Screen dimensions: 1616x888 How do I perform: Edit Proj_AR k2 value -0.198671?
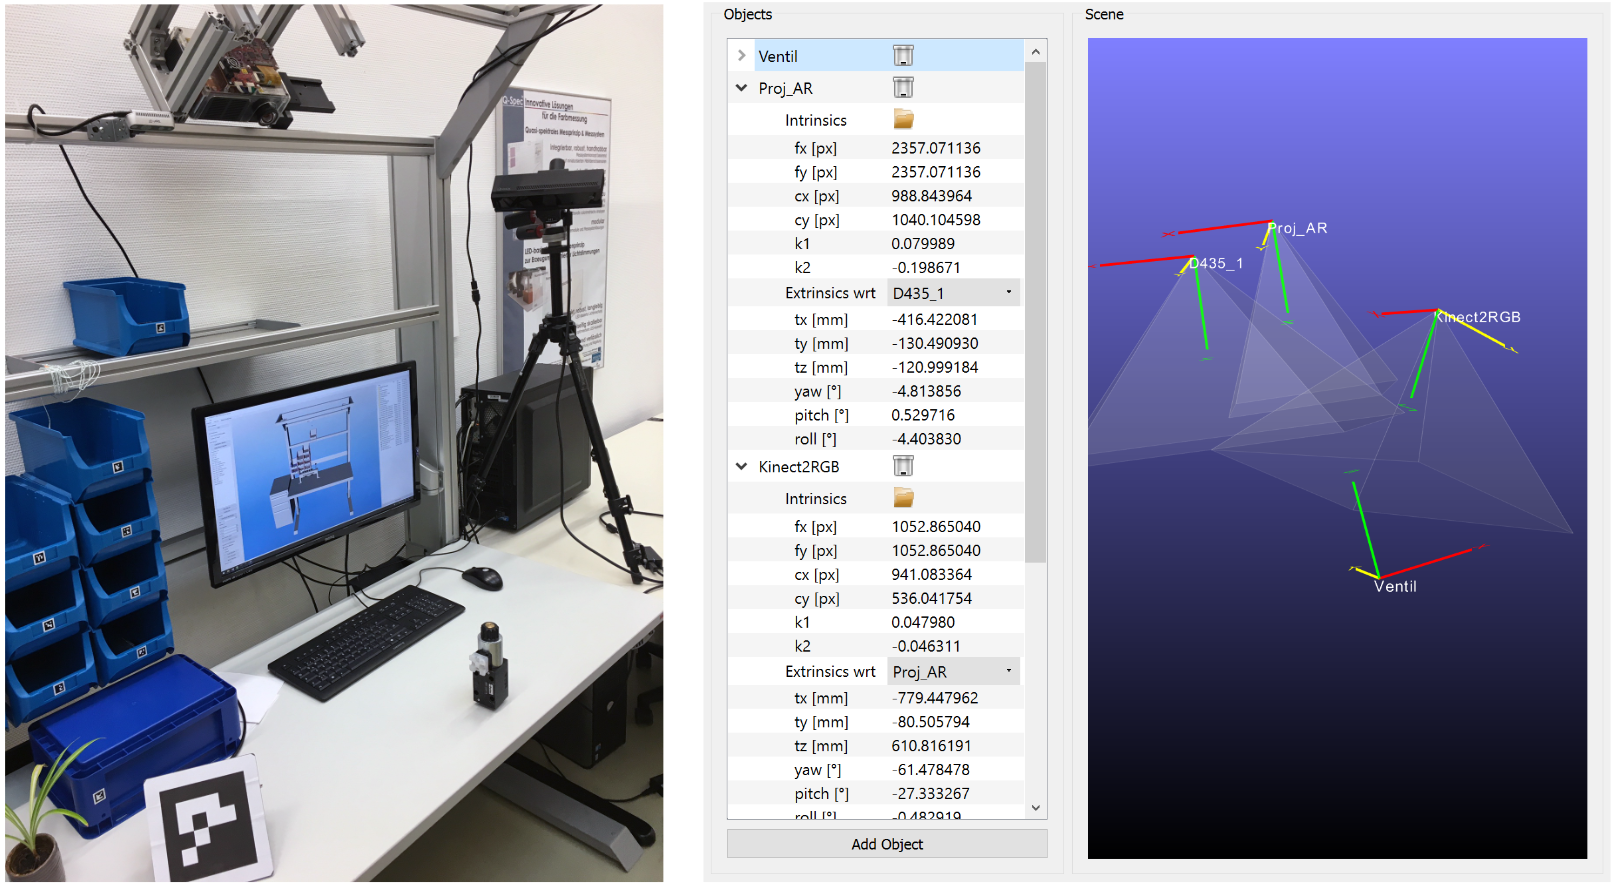pyautogui.click(x=926, y=268)
